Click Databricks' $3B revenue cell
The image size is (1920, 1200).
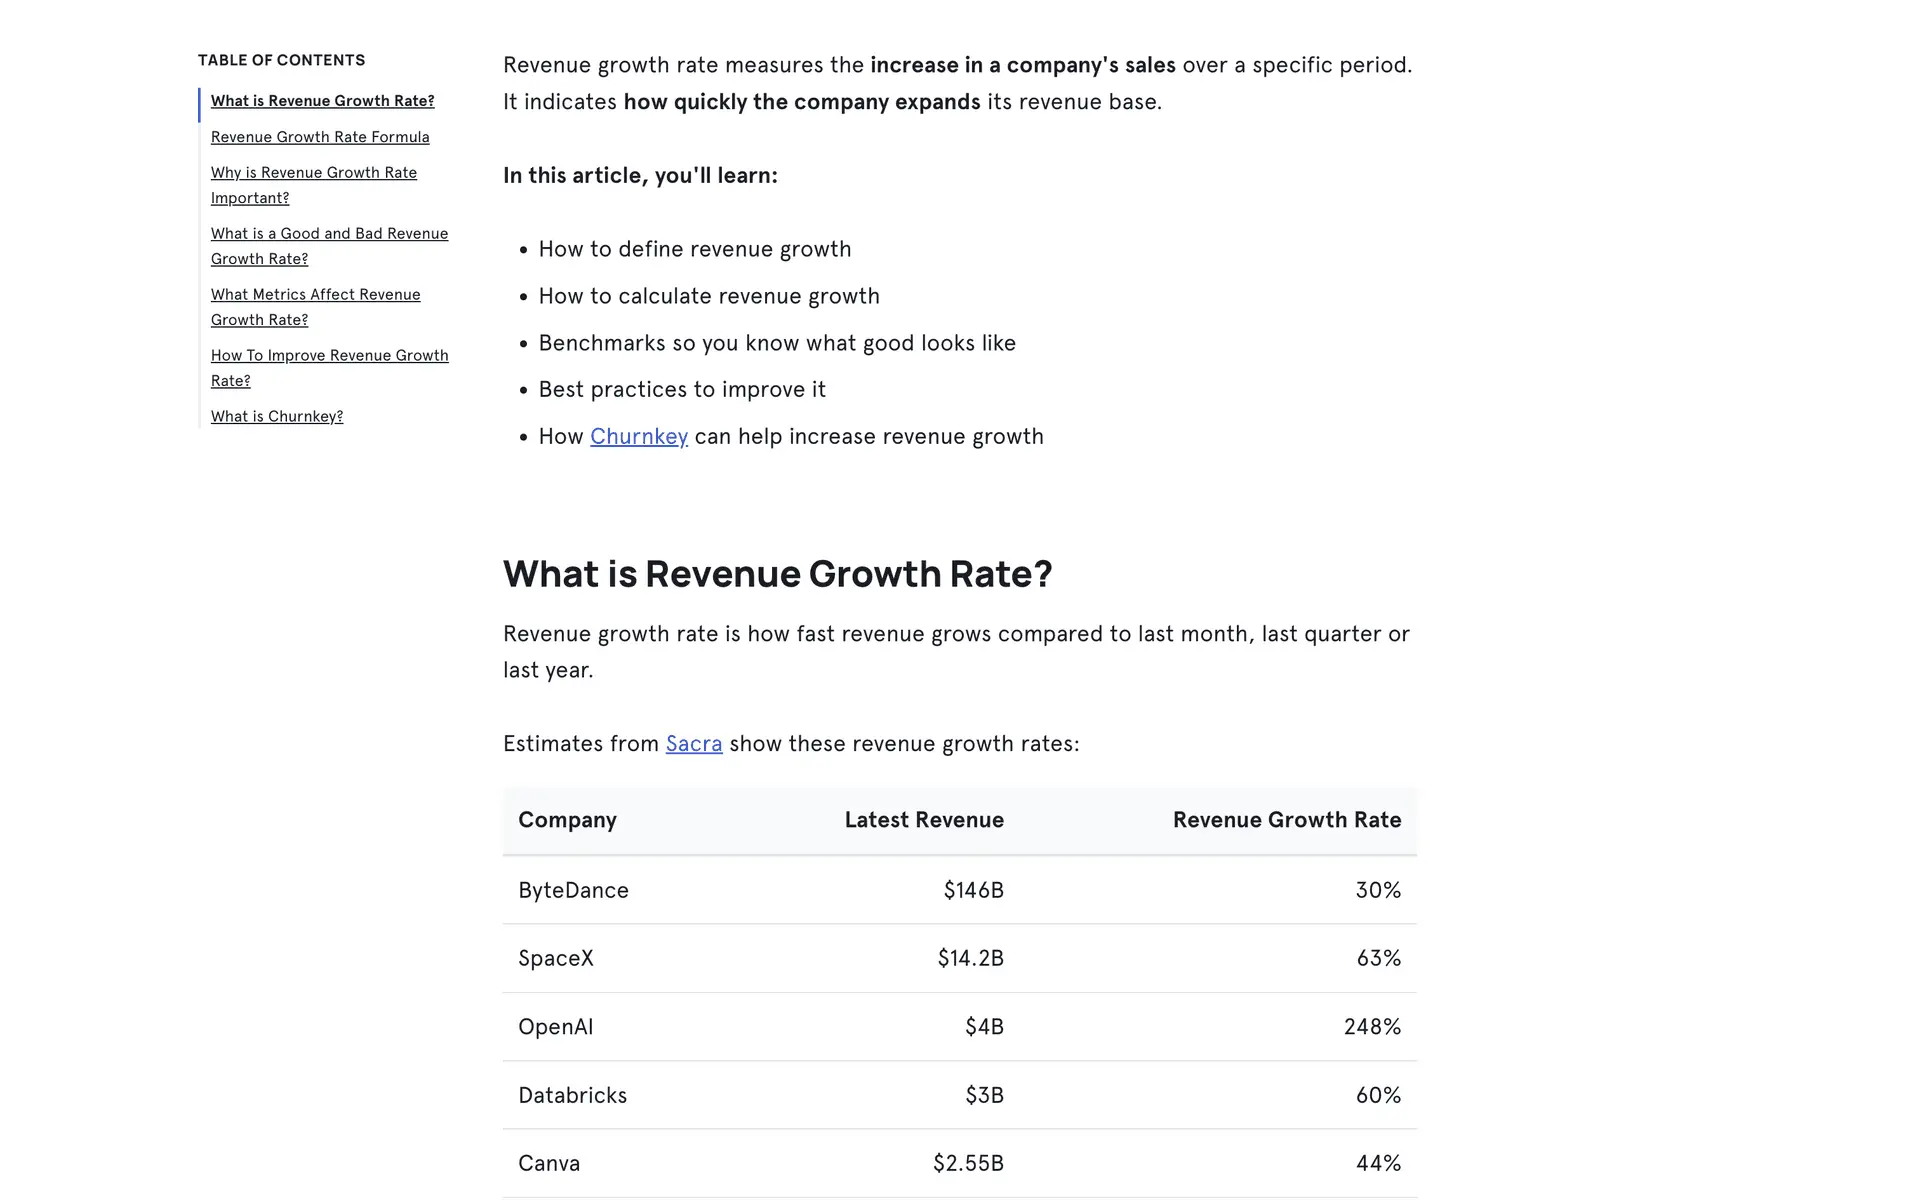tap(983, 1095)
